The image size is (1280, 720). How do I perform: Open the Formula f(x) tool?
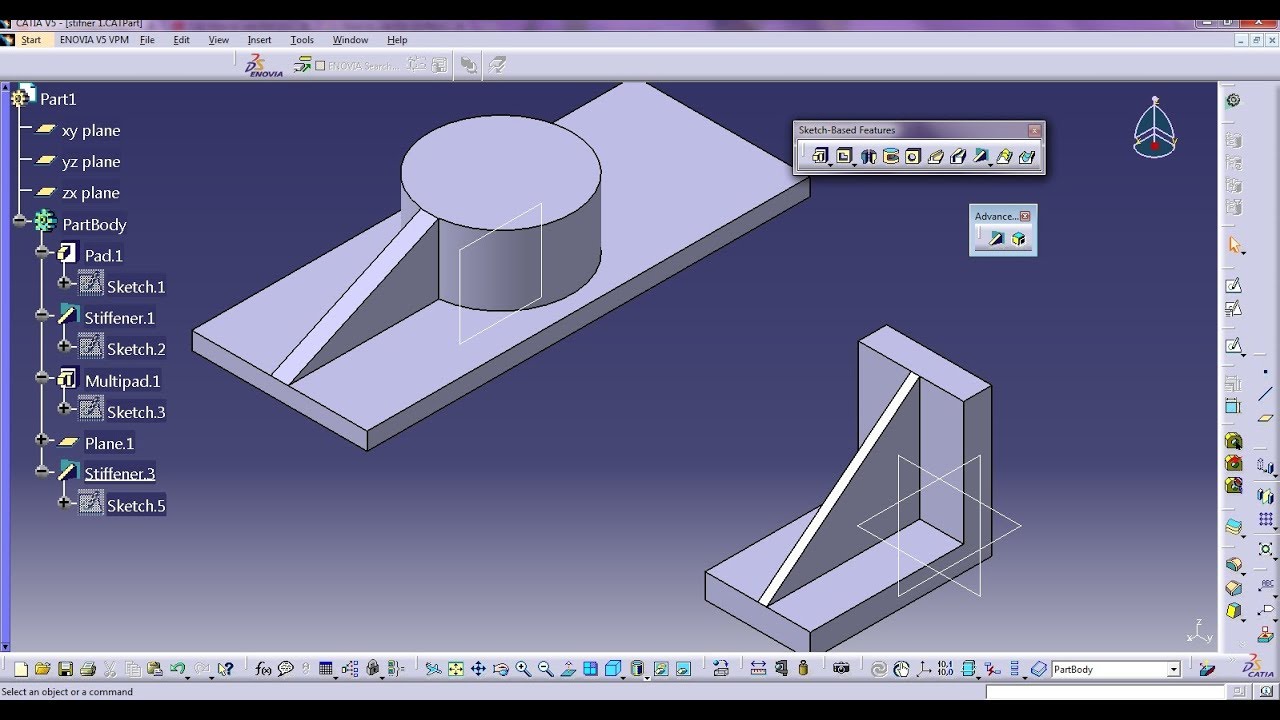263,669
